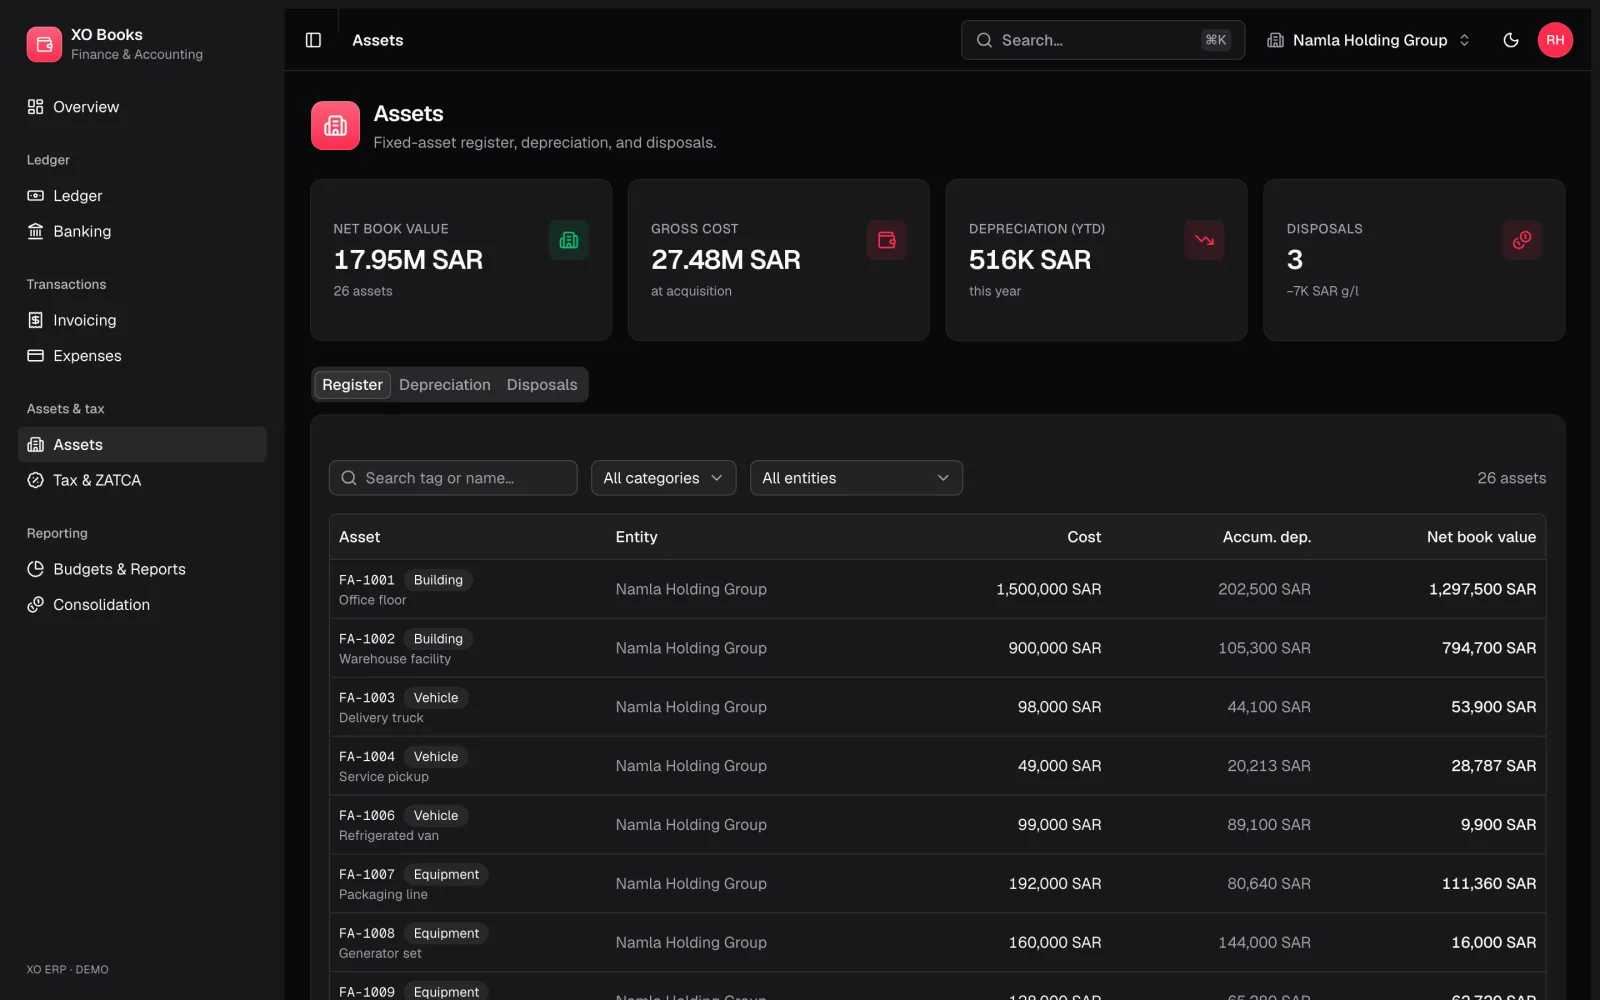Open Invoicing from sidebar
The height and width of the screenshot is (1000, 1600).
[x=142, y=320]
